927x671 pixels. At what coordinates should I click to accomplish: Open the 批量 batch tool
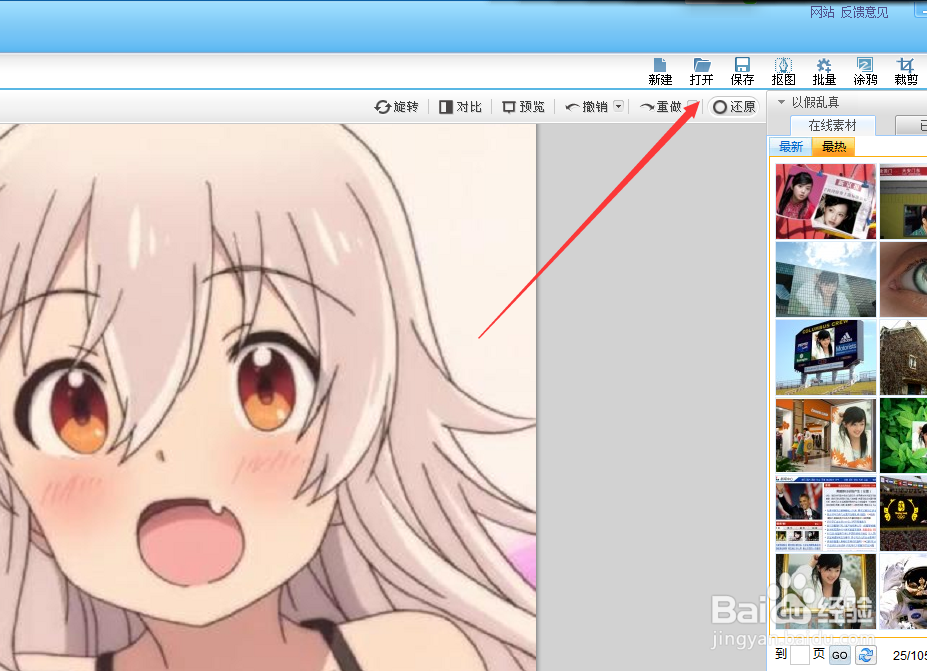coord(824,72)
